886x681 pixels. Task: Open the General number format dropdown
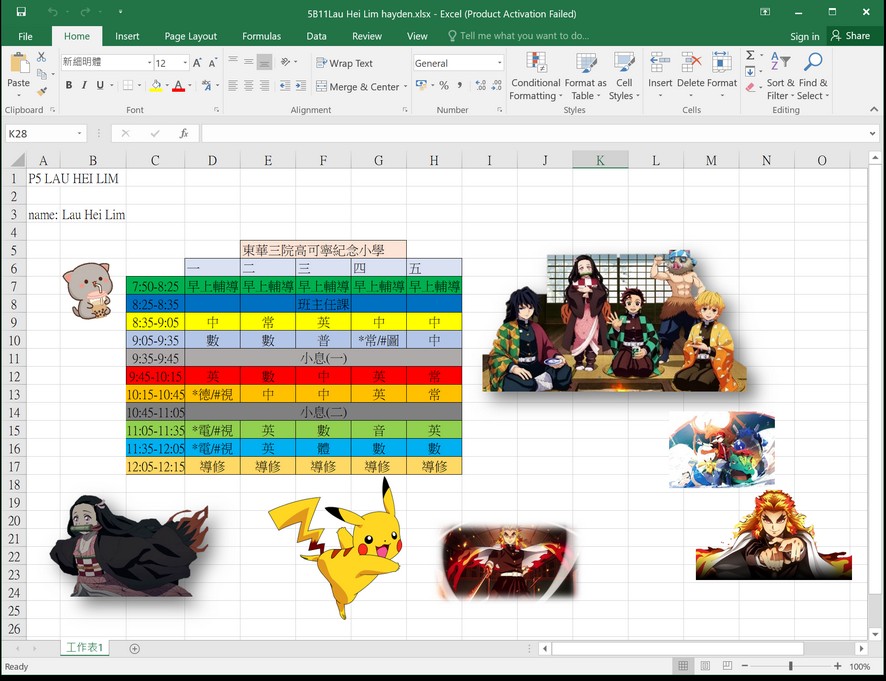[x=500, y=63]
